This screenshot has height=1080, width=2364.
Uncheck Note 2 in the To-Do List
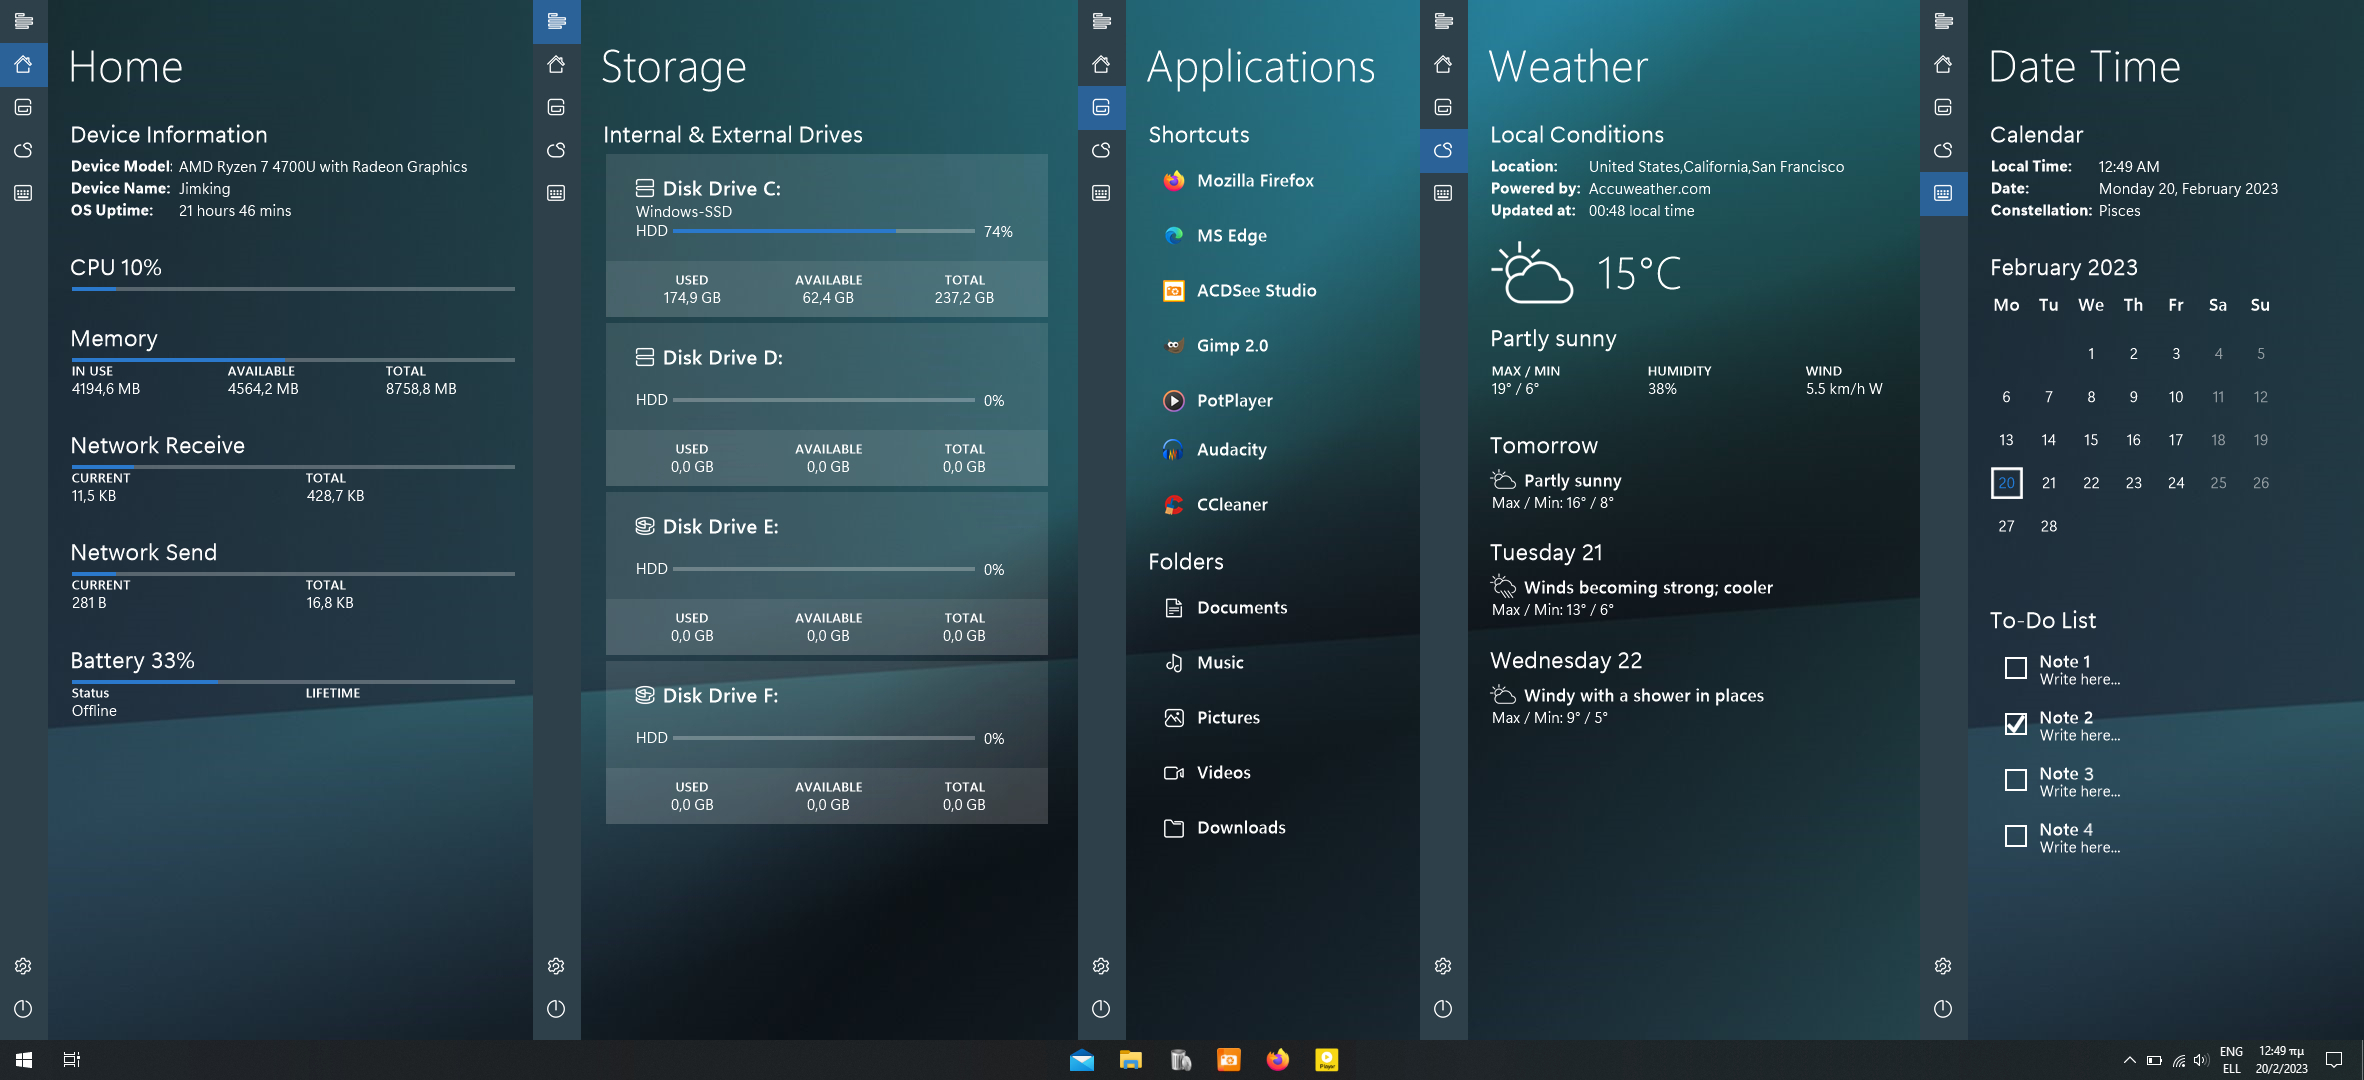click(2015, 724)
